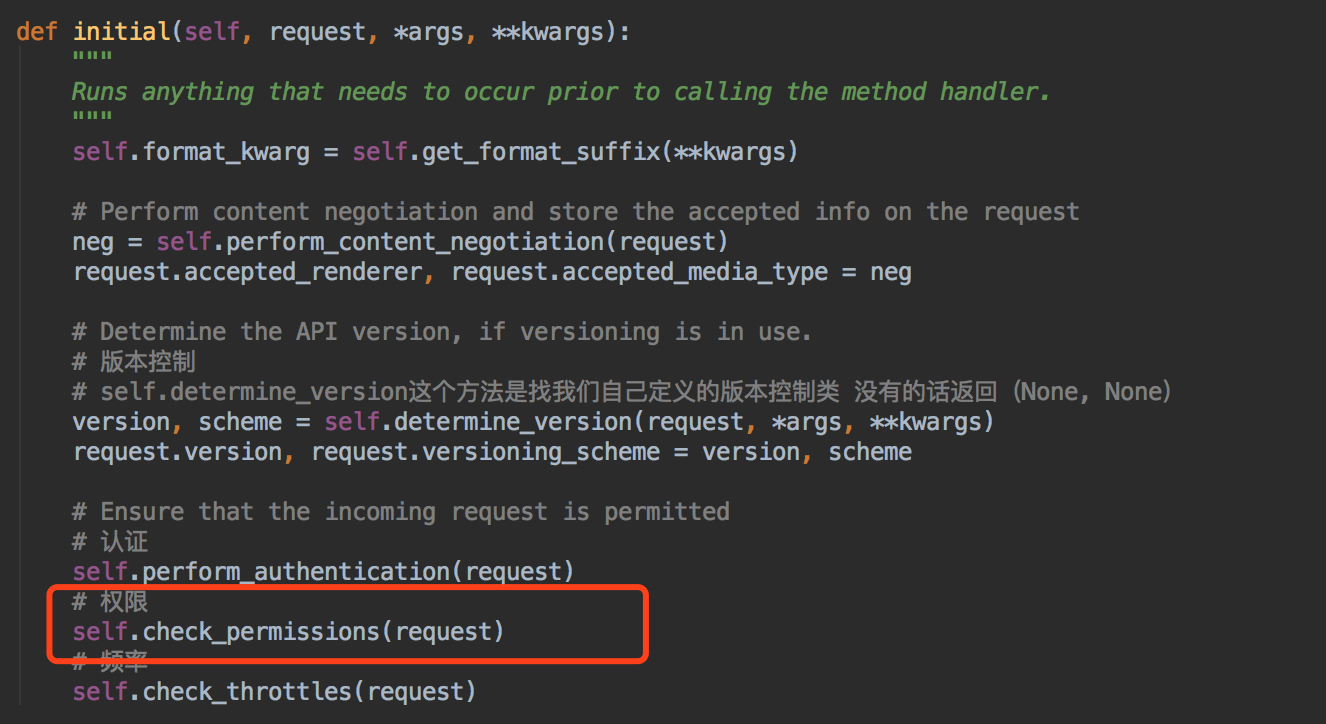Click the API version comment line

pos(442,332)
